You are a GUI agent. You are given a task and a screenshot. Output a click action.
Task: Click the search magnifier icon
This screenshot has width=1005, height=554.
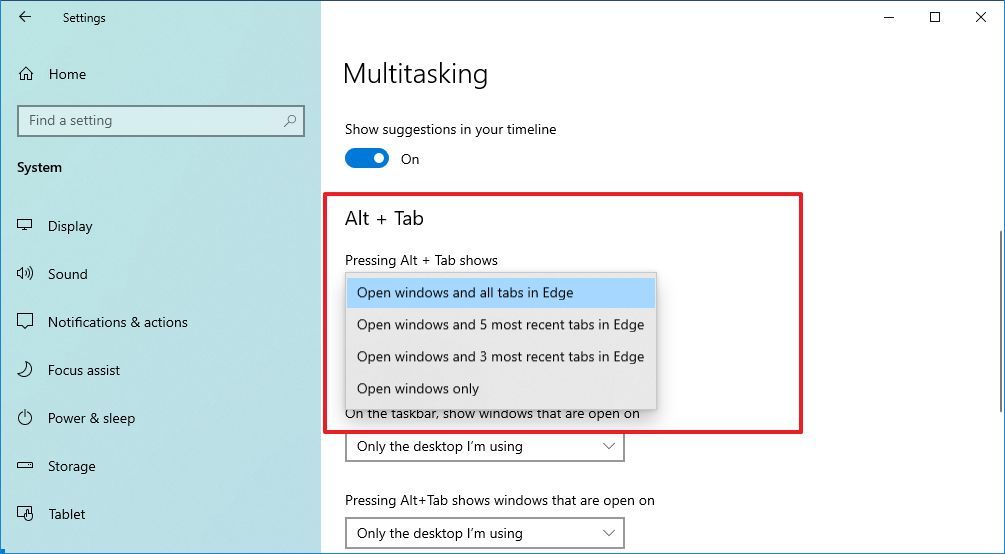click(x=290, y=121)
